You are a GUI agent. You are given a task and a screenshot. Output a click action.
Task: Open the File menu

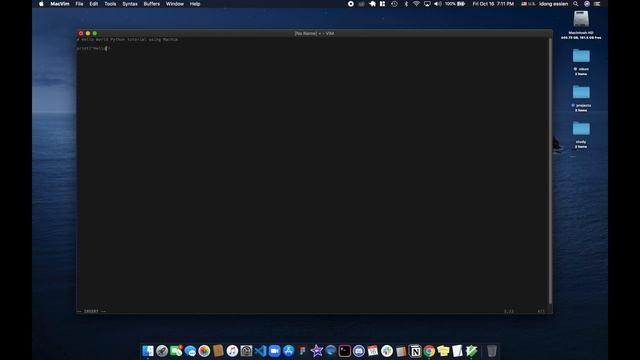[x=79, y=4]
